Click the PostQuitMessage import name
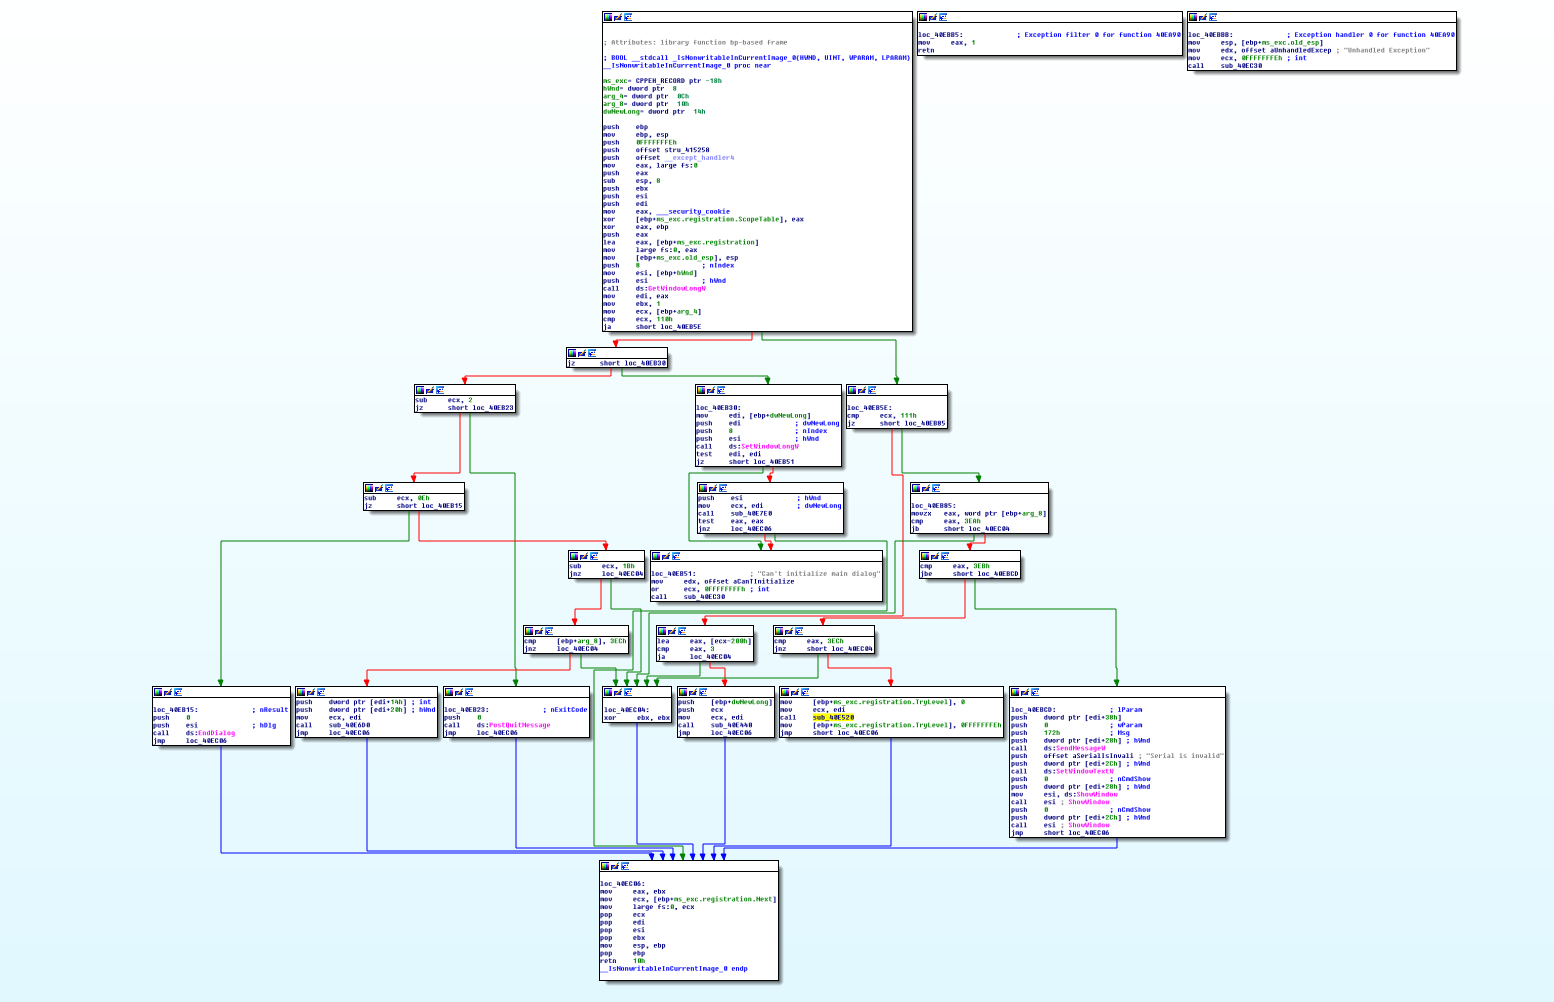Screen dimensions: 1554x1002 [x=519, y=725]
